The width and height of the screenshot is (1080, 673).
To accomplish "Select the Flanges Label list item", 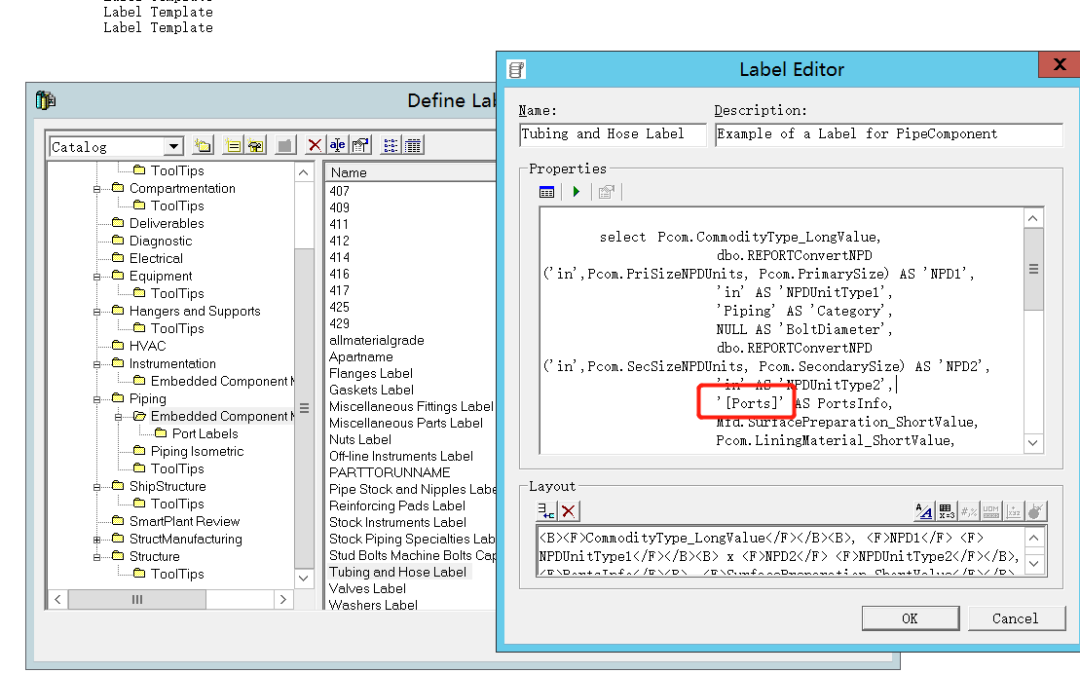I will point(371,373).
